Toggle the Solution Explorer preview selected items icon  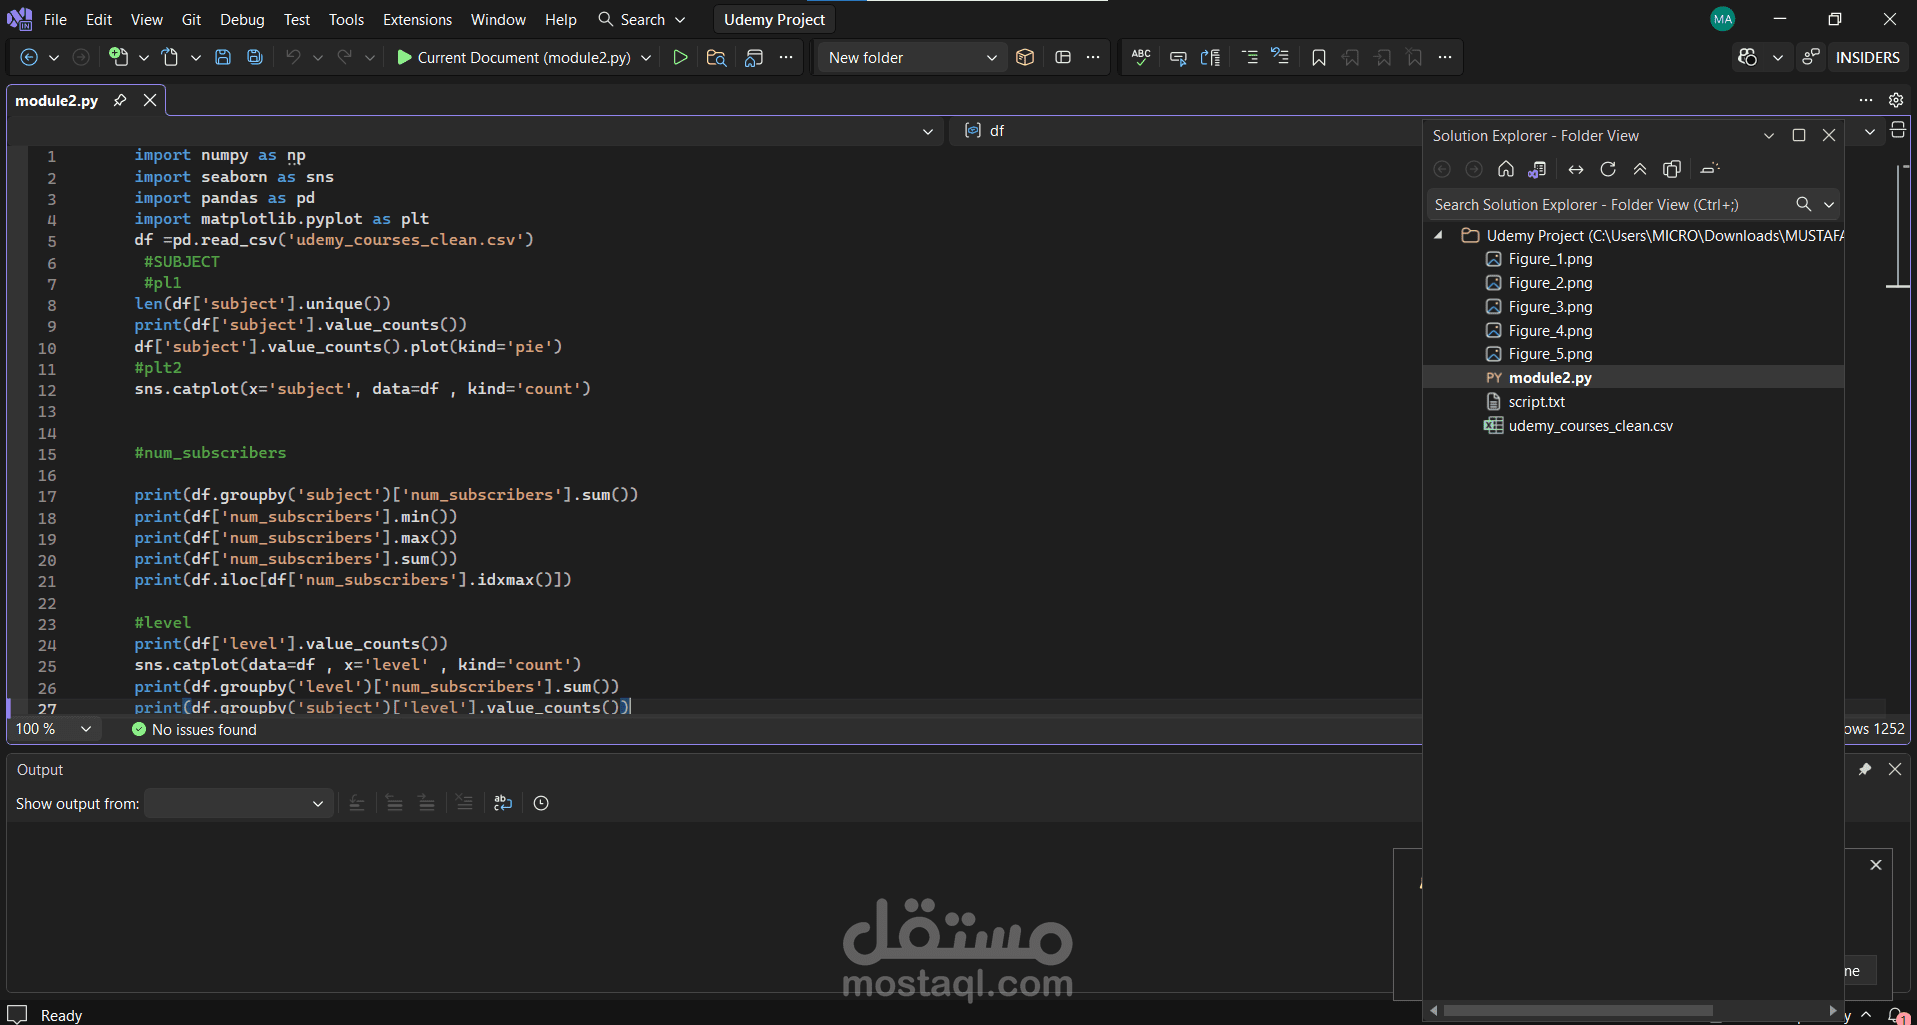click(1710, 169)
